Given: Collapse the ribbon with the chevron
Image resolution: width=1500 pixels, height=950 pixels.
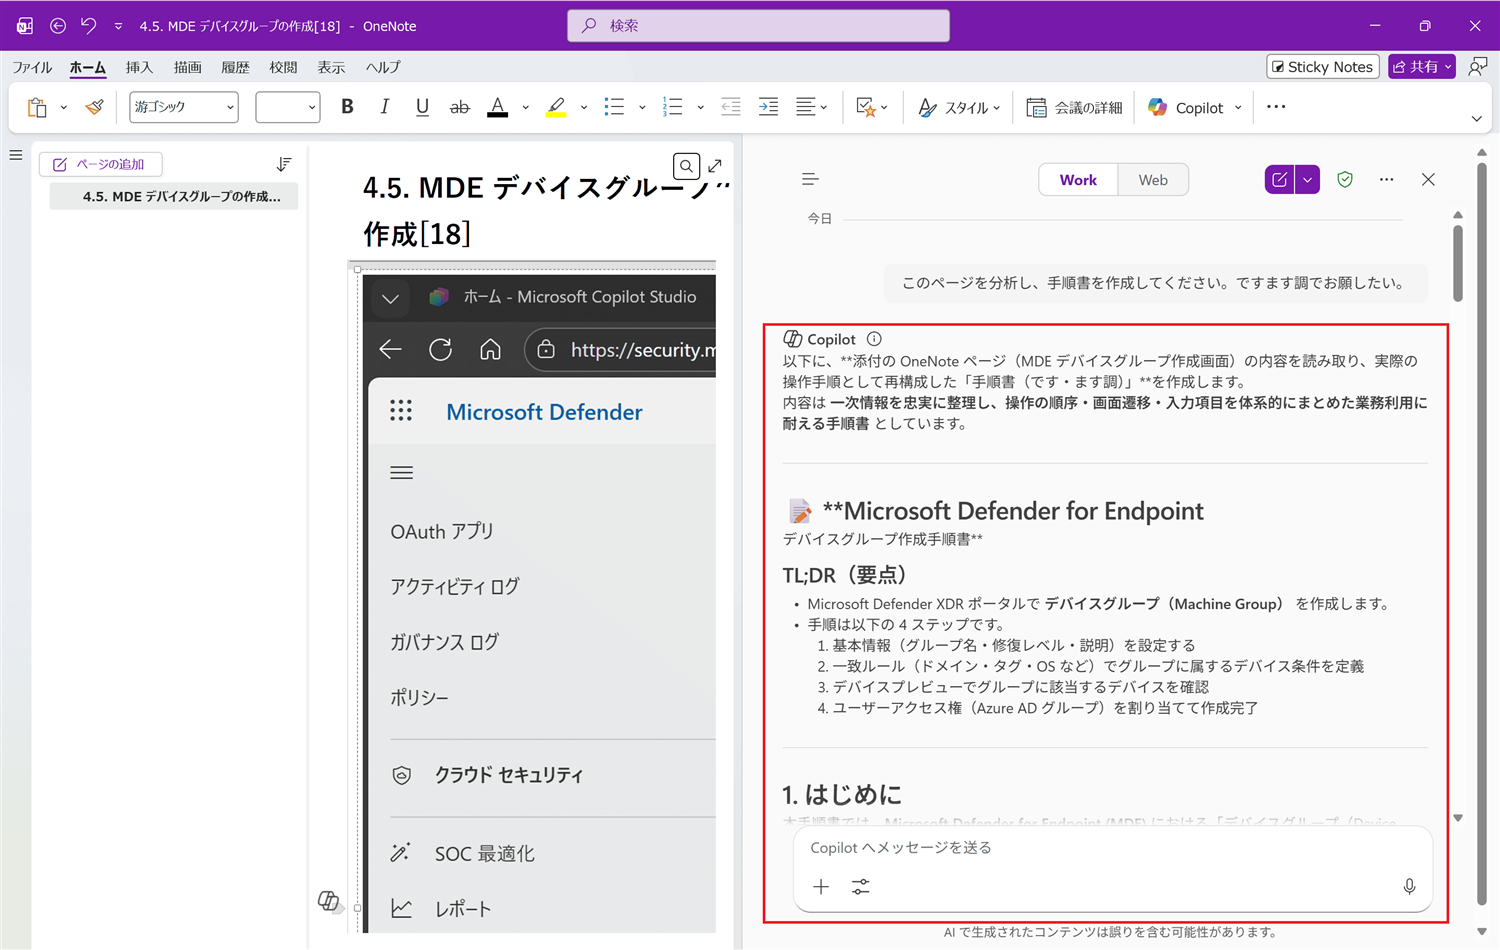Looking at the screenshot, I should coord(1476,119).
